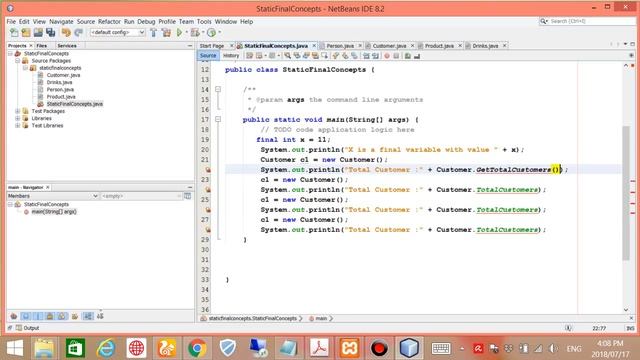This screenshot has height=360, width=640.
Task: Click the Find Selection magnifier icon in editor toolbar
Action: (x=288, y=56)
